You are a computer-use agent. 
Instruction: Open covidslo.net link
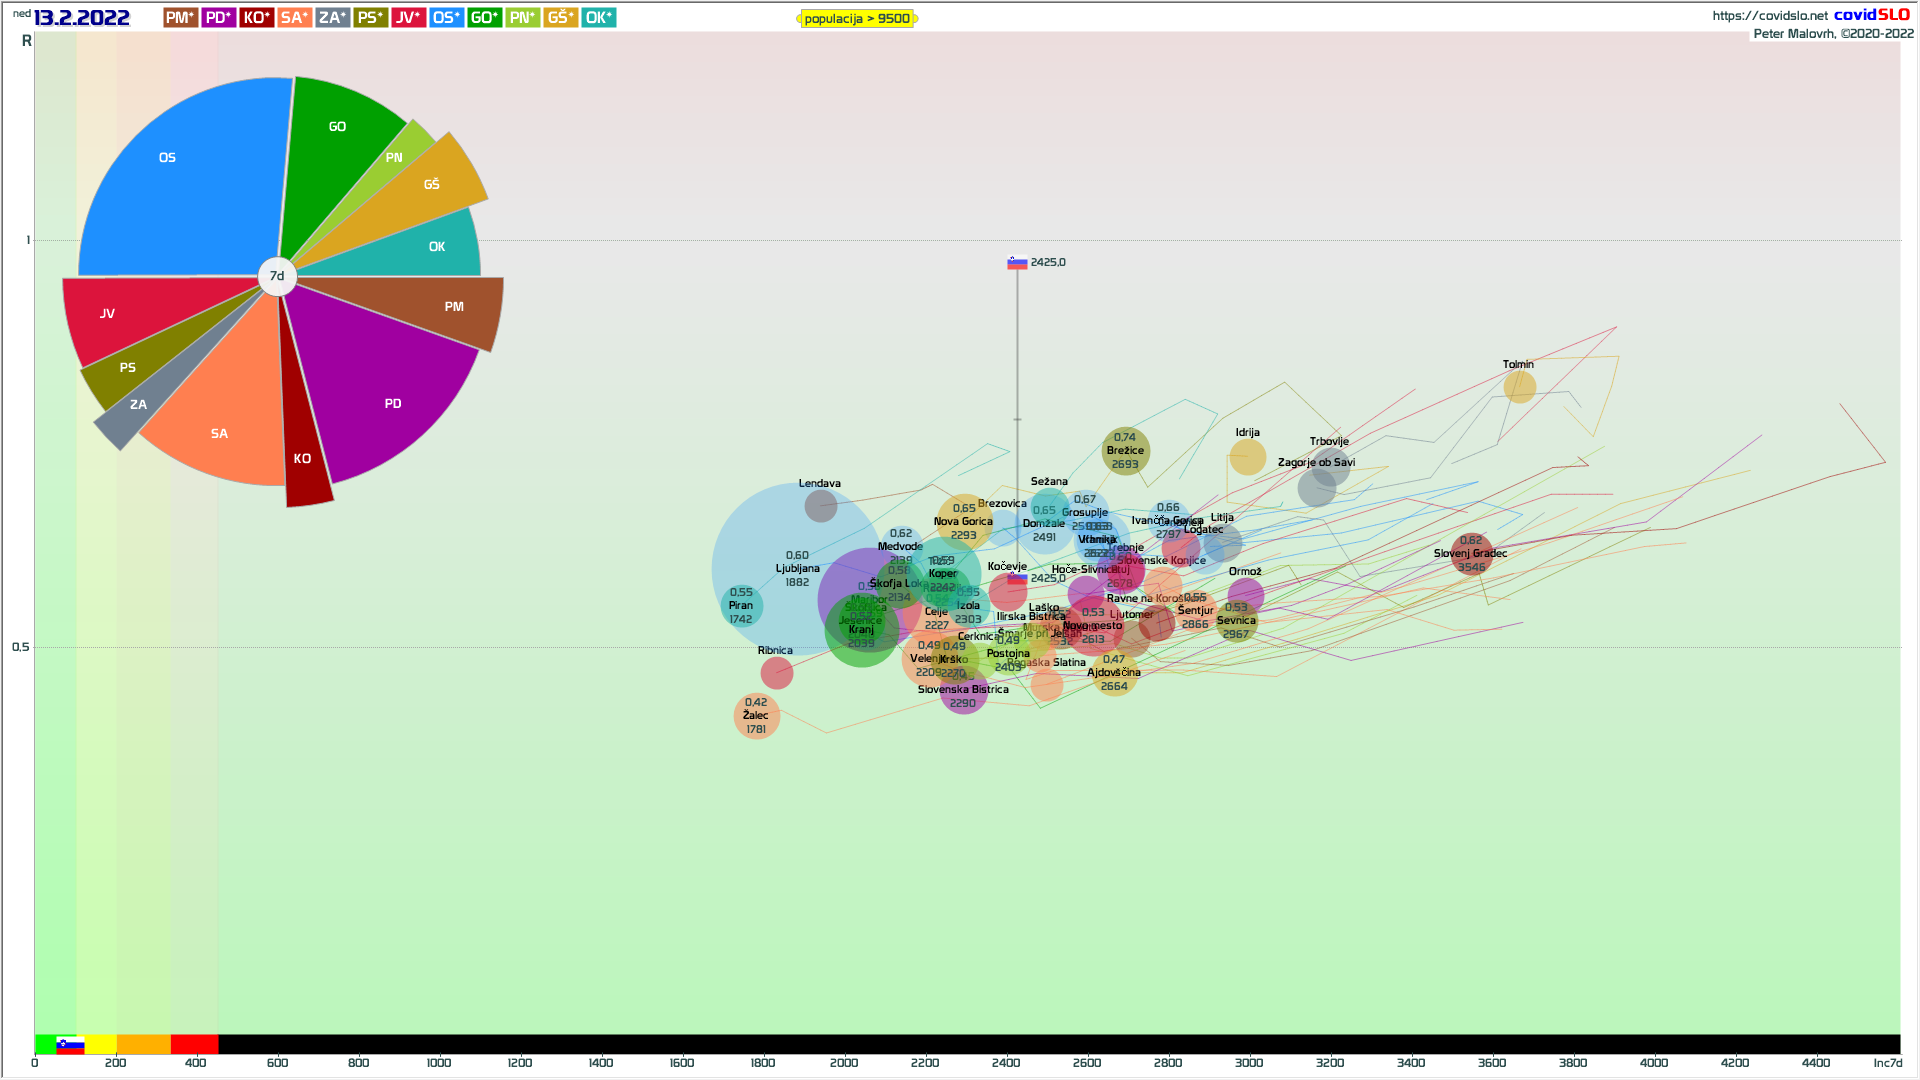tap(1769, 16)
